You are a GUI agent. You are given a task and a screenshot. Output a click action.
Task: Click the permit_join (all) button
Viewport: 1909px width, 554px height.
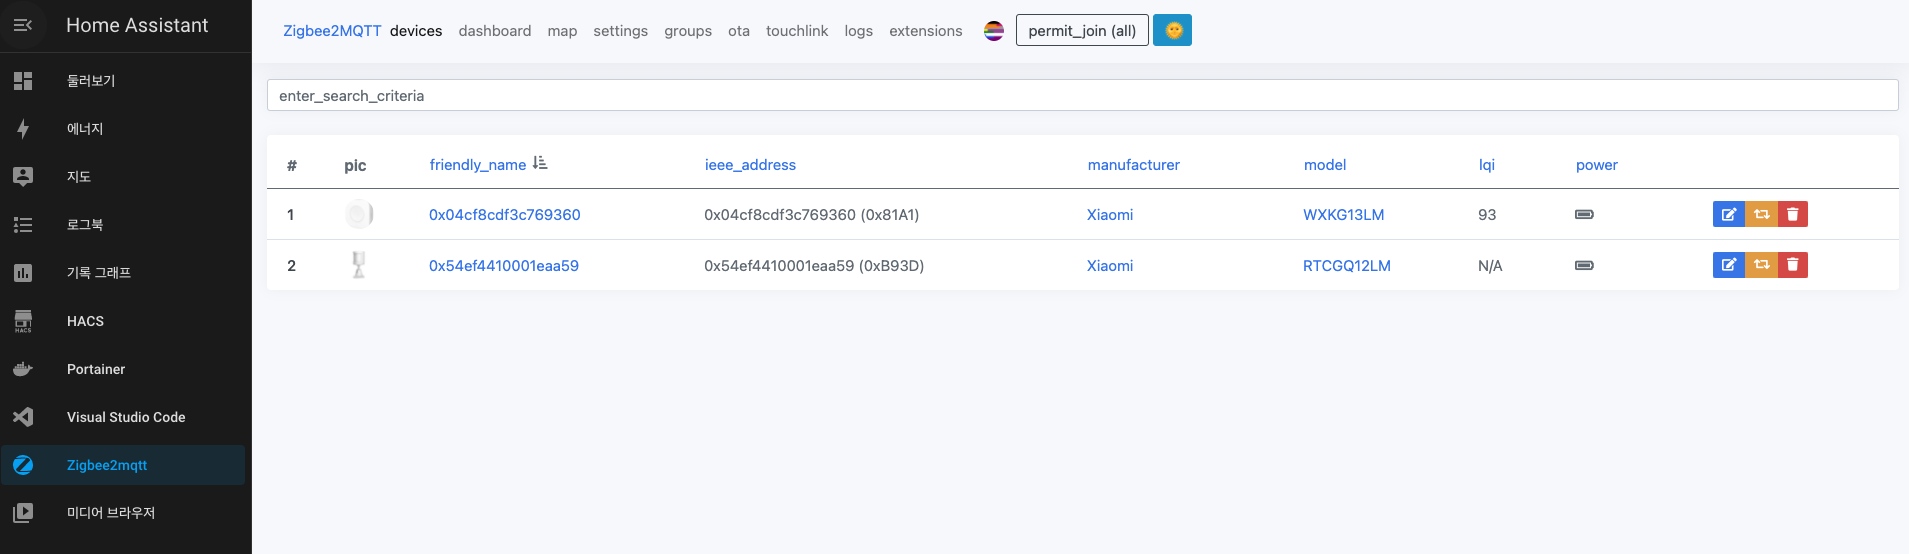(x=1082, y=30)
